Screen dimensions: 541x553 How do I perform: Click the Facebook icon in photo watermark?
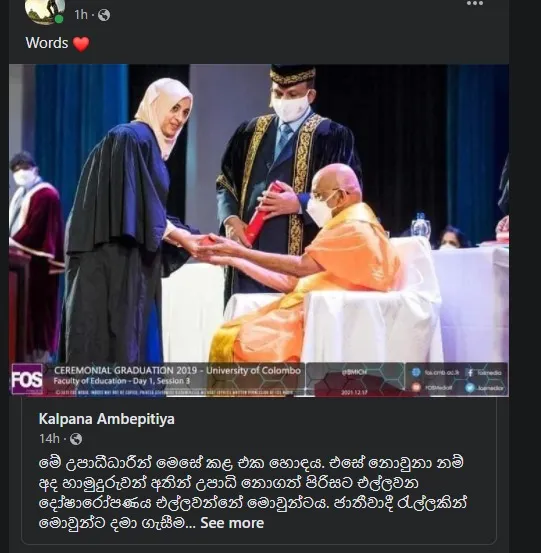(470, 372)
